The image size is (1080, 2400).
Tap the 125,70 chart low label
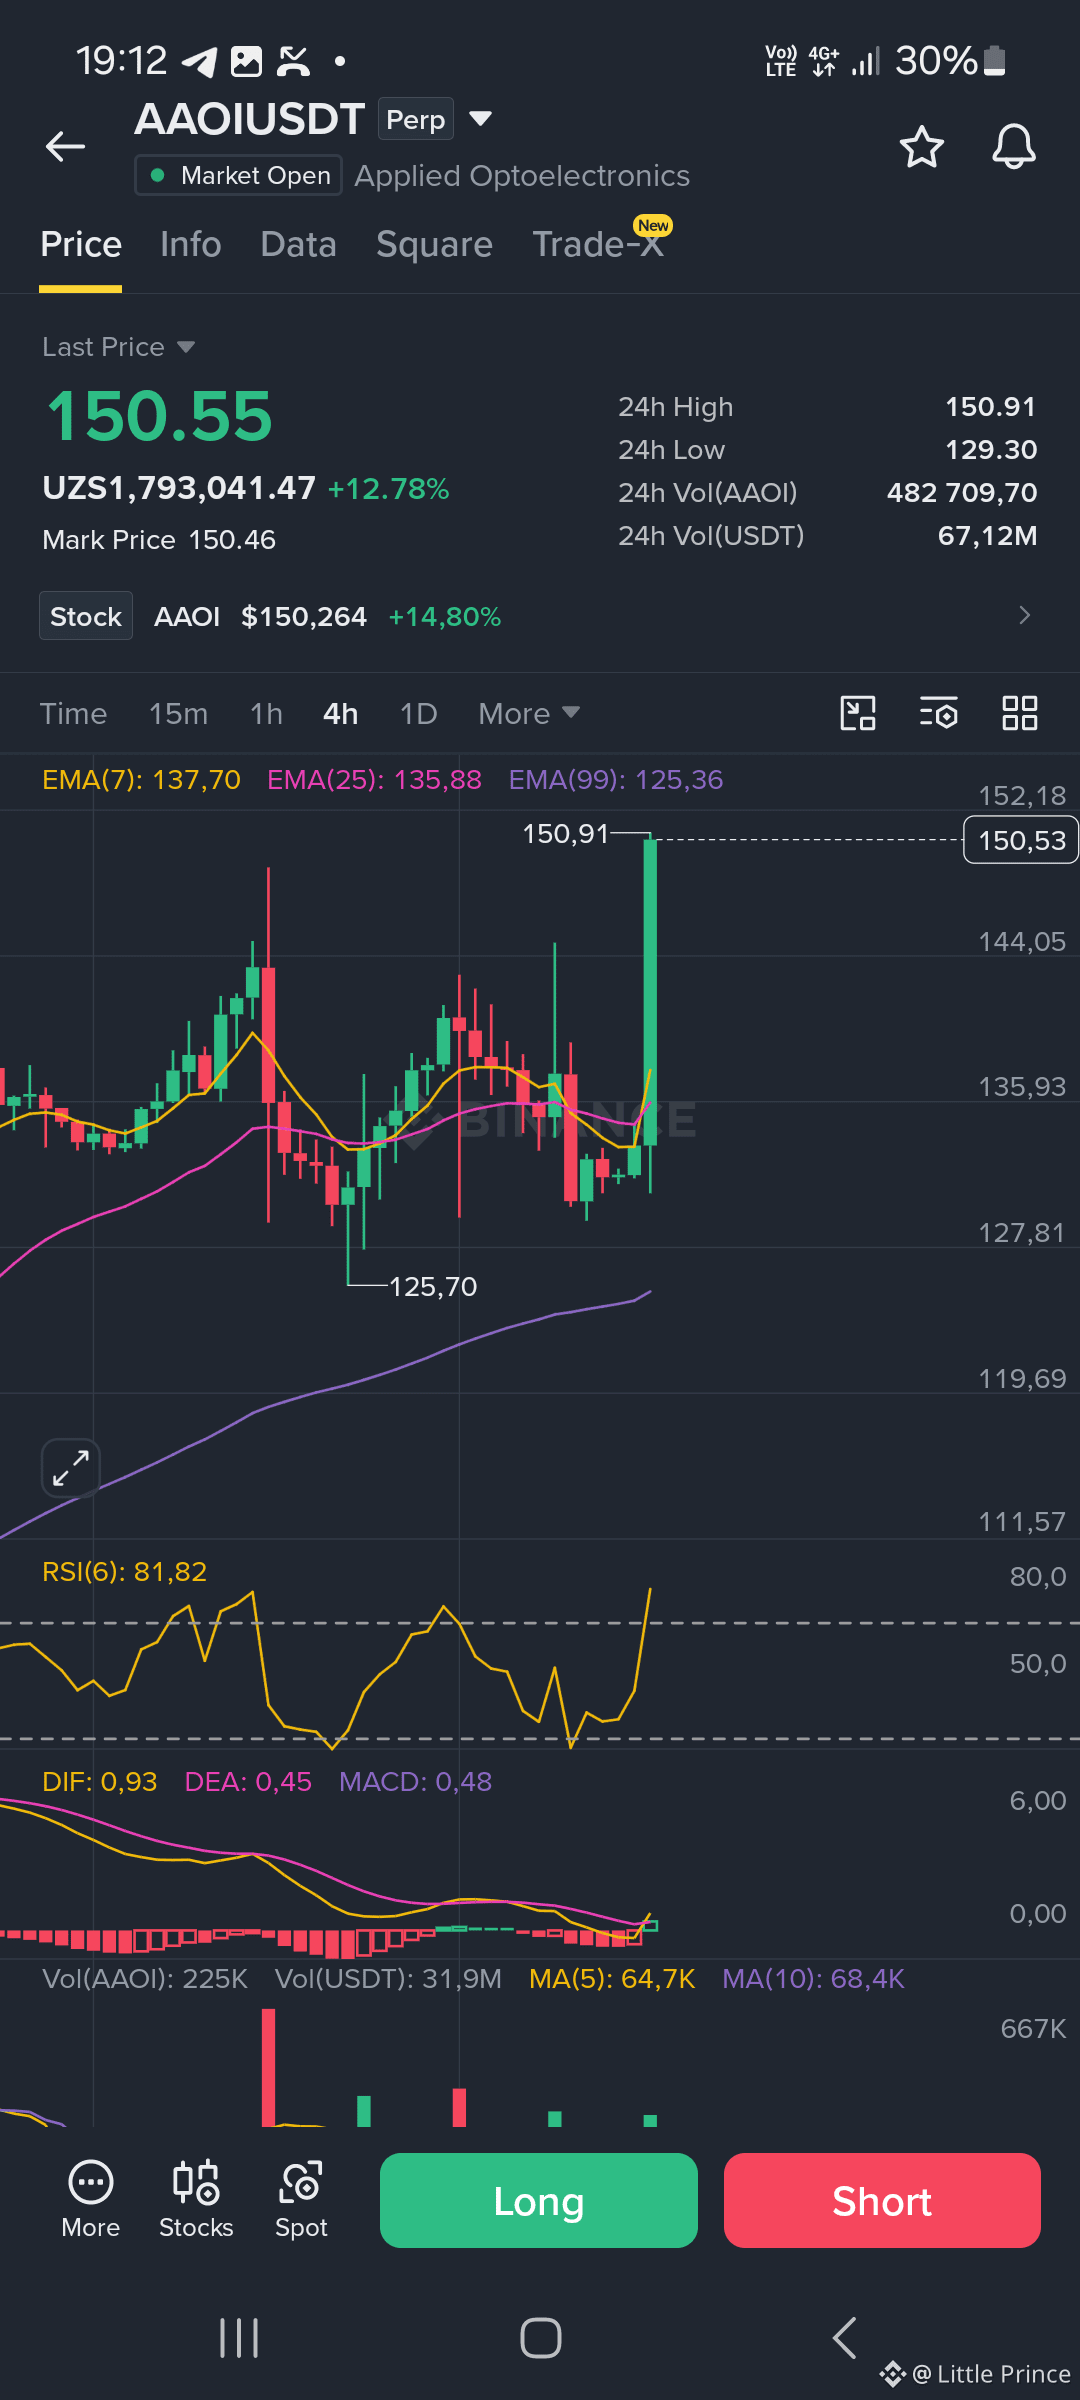(433, 1286)
